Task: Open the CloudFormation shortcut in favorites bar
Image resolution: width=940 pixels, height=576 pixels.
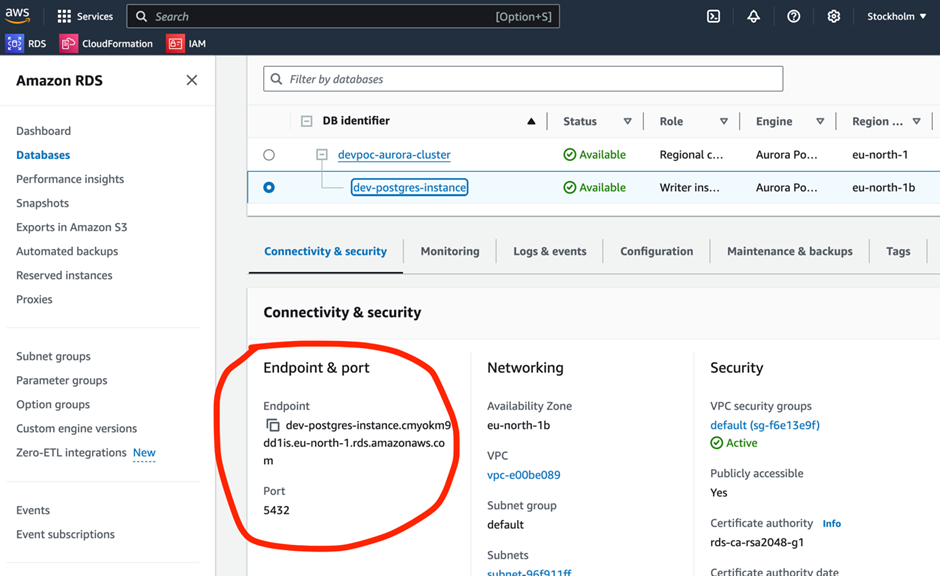Action: coord(106,43)
